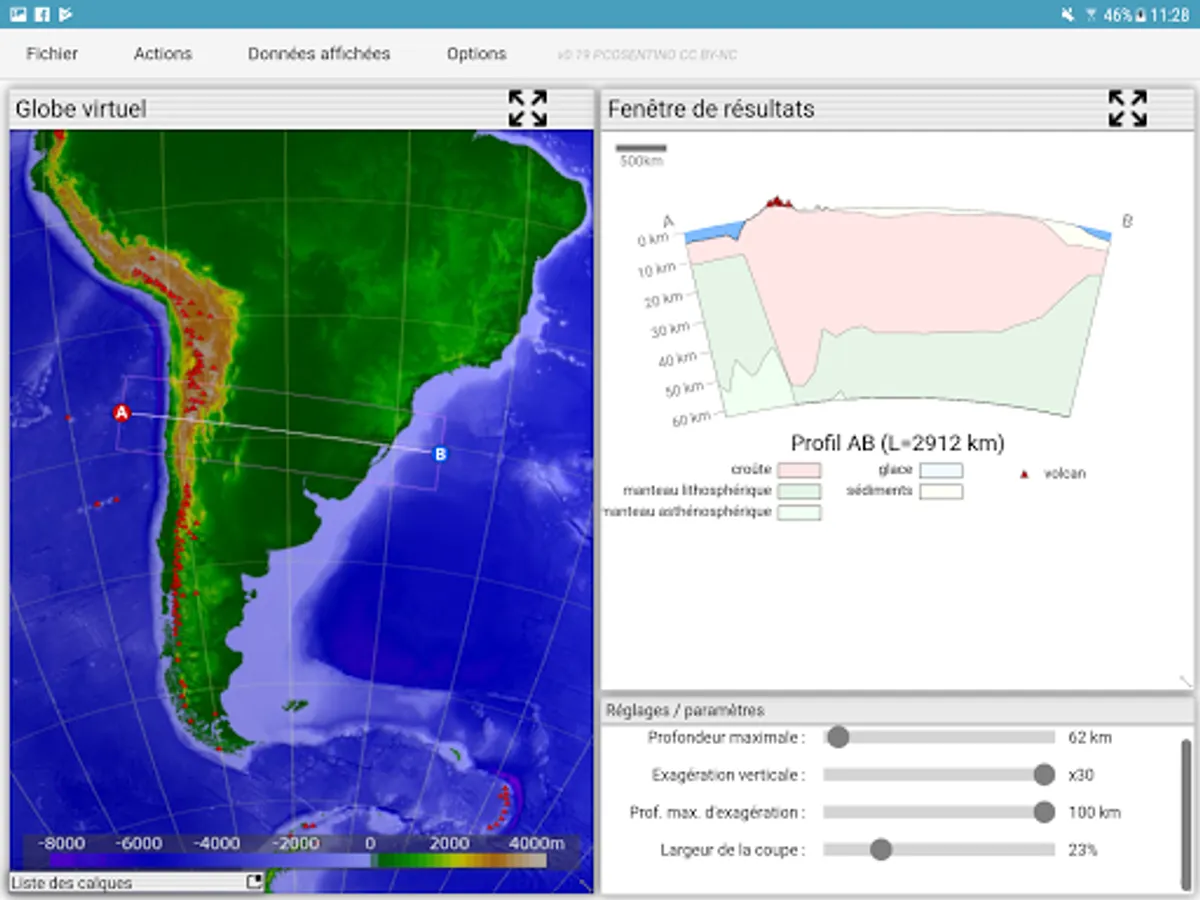Screen dimensions: 1200x900
Task: Click the Globe virtuel panel title
Action: click(81, 109)
